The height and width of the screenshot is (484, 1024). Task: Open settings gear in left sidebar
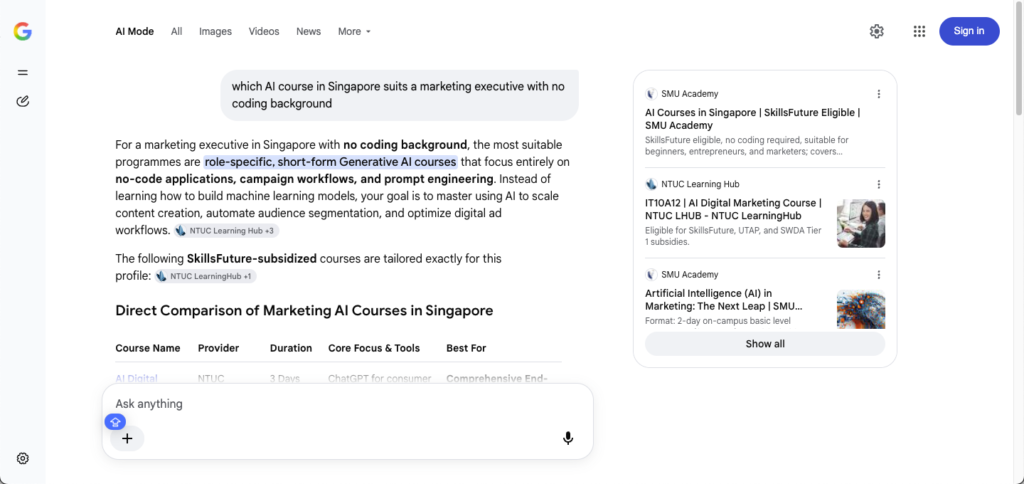[23, 459]
